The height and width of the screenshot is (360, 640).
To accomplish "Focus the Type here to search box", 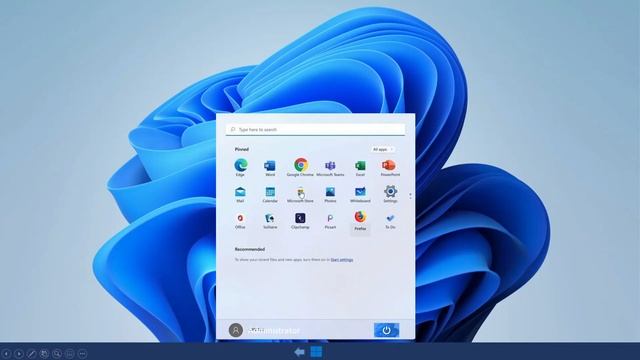I will (315, 129).
